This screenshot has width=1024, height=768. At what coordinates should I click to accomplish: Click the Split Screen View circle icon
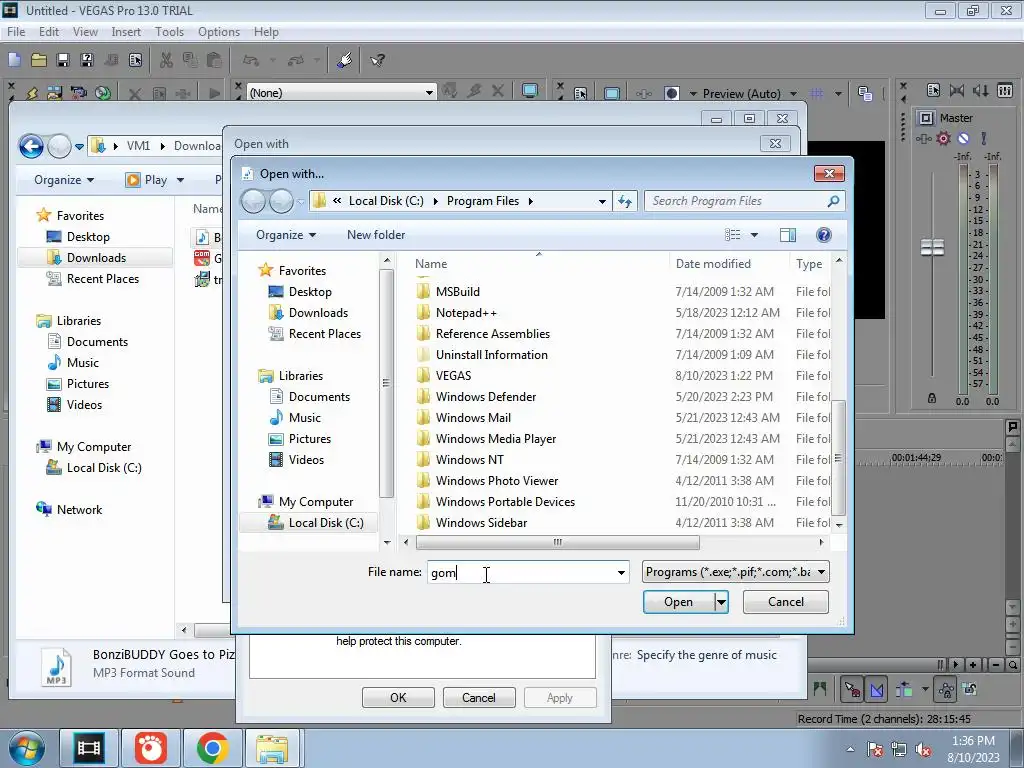(x=671, y=93)
